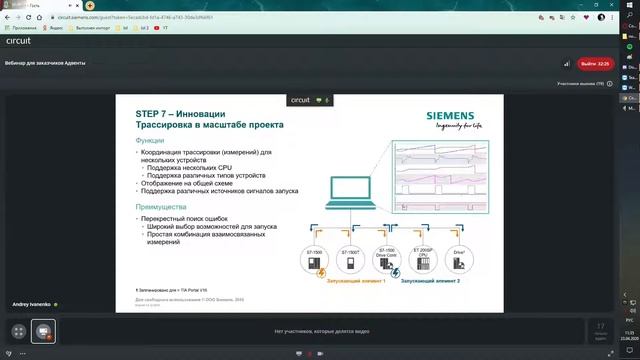This screenshot has width=640, height=360.
Task: Toggle screen sharing in the bottom bar
Action: (299, 353)
